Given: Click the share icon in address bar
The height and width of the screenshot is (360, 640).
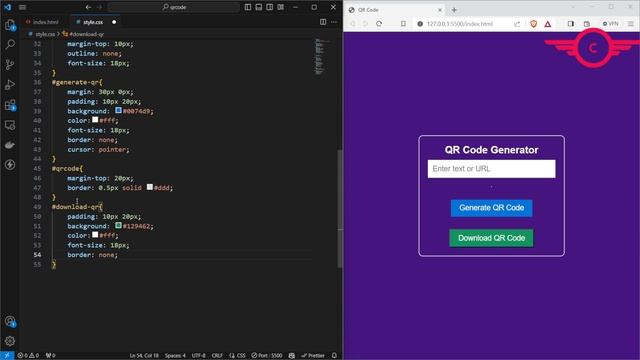Looking at the screenshot, I should pyautogui.click(x=517, y=24).
